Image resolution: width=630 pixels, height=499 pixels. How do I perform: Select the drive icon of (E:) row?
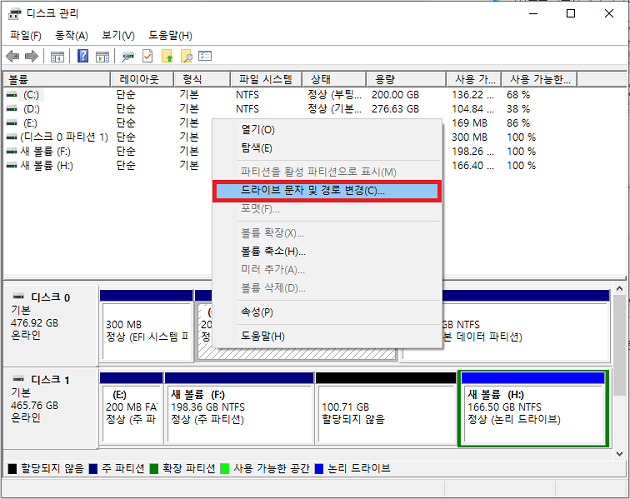12,123
